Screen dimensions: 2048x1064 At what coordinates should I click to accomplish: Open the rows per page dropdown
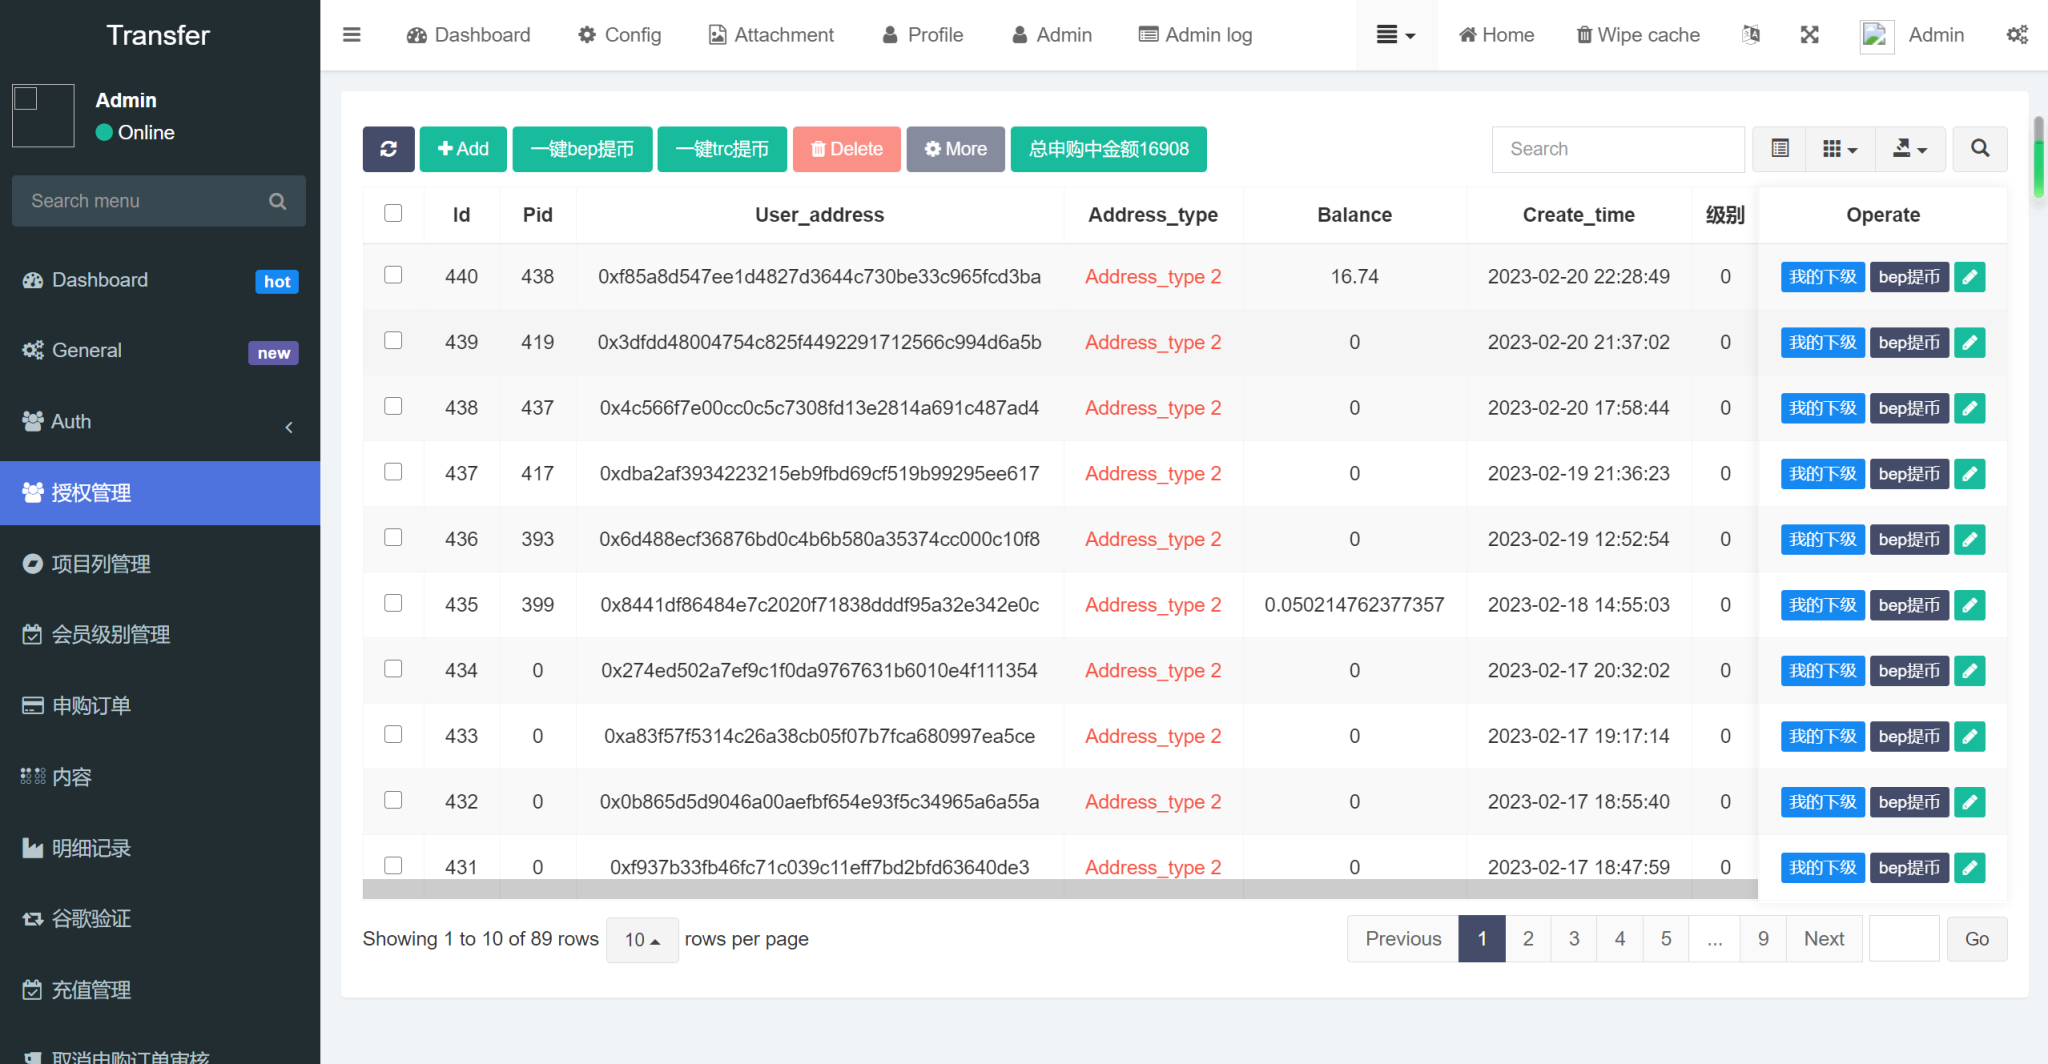click(x=642, y=940)
